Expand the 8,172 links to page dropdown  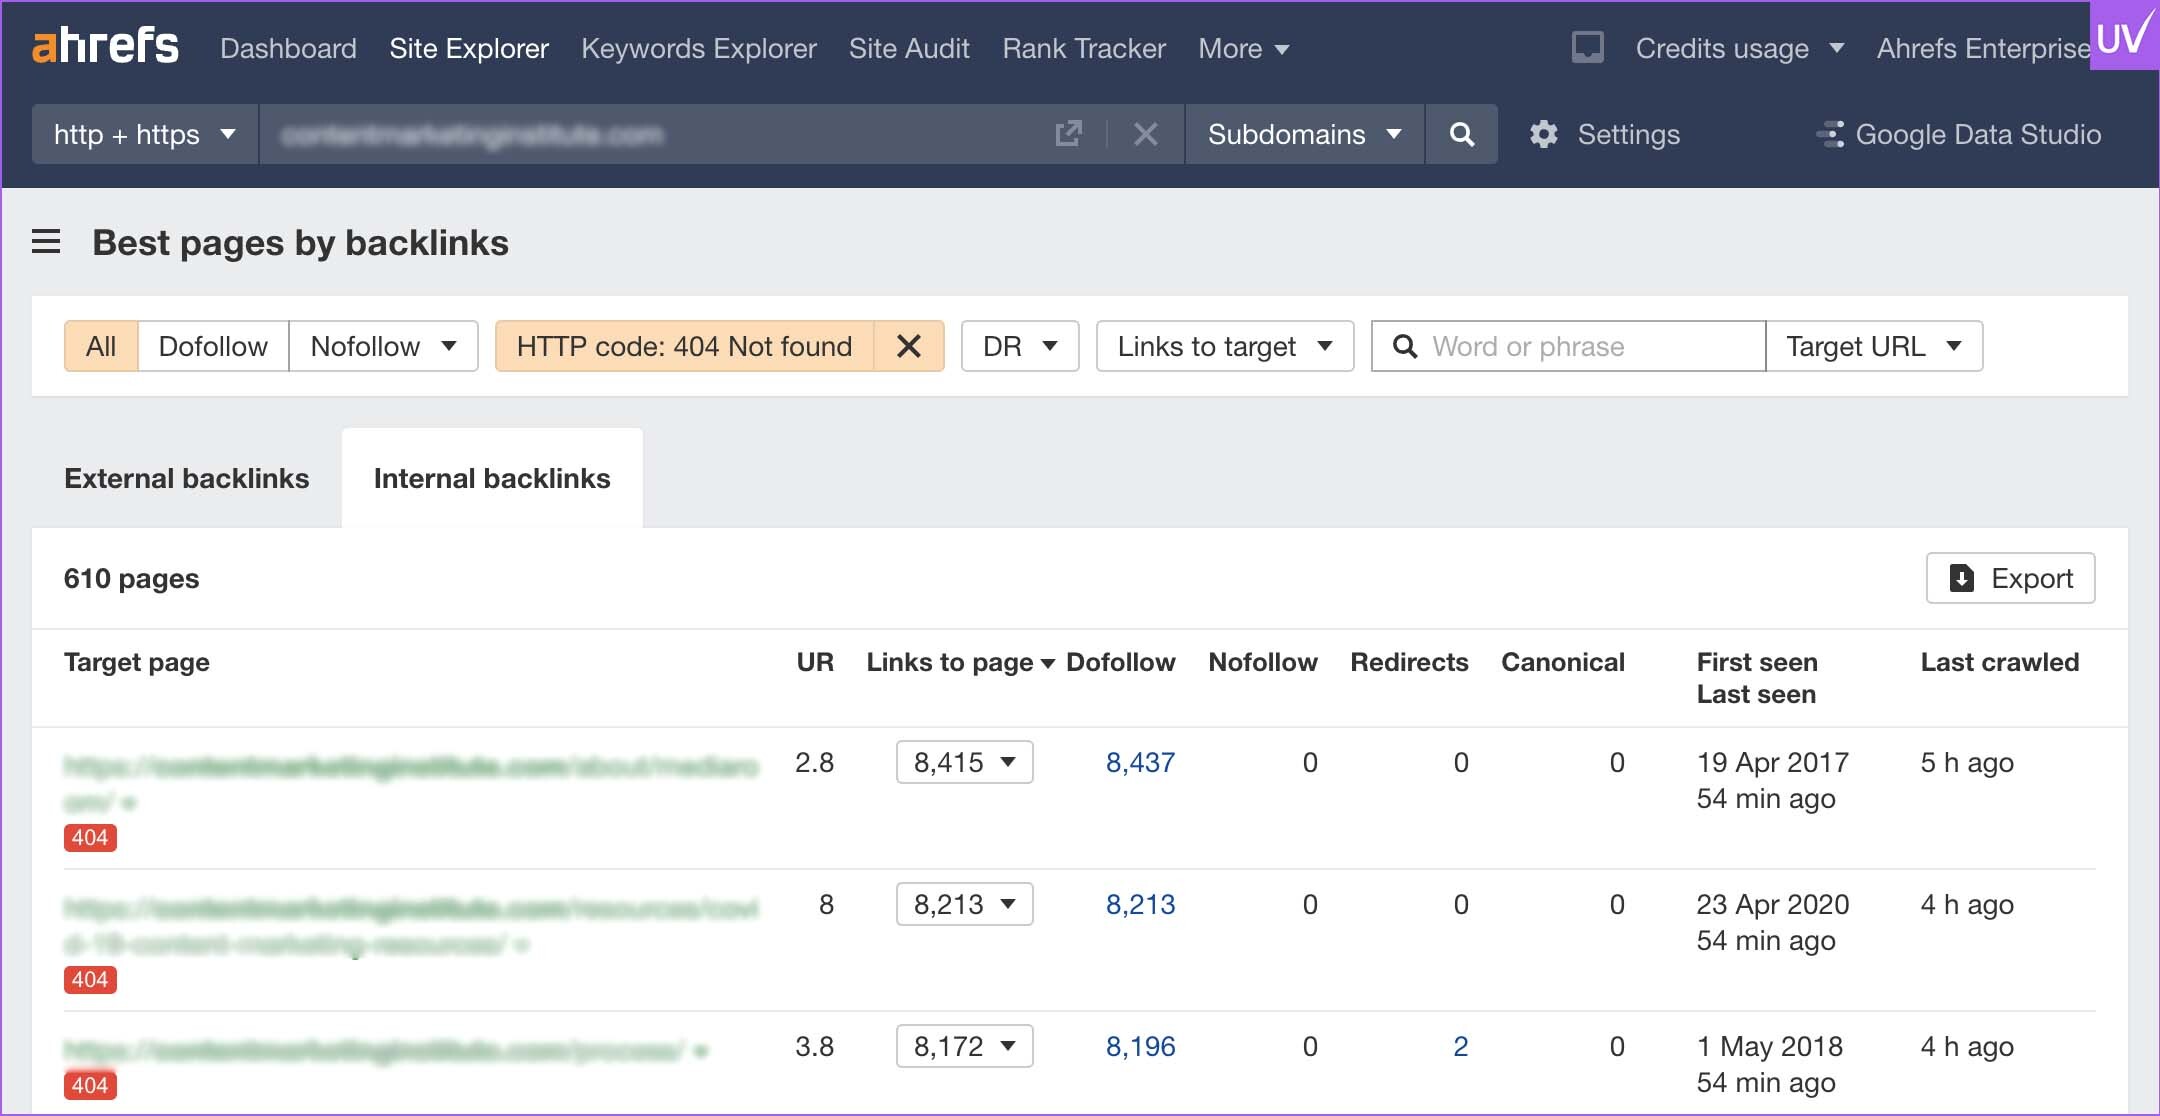click(964, 1046)
